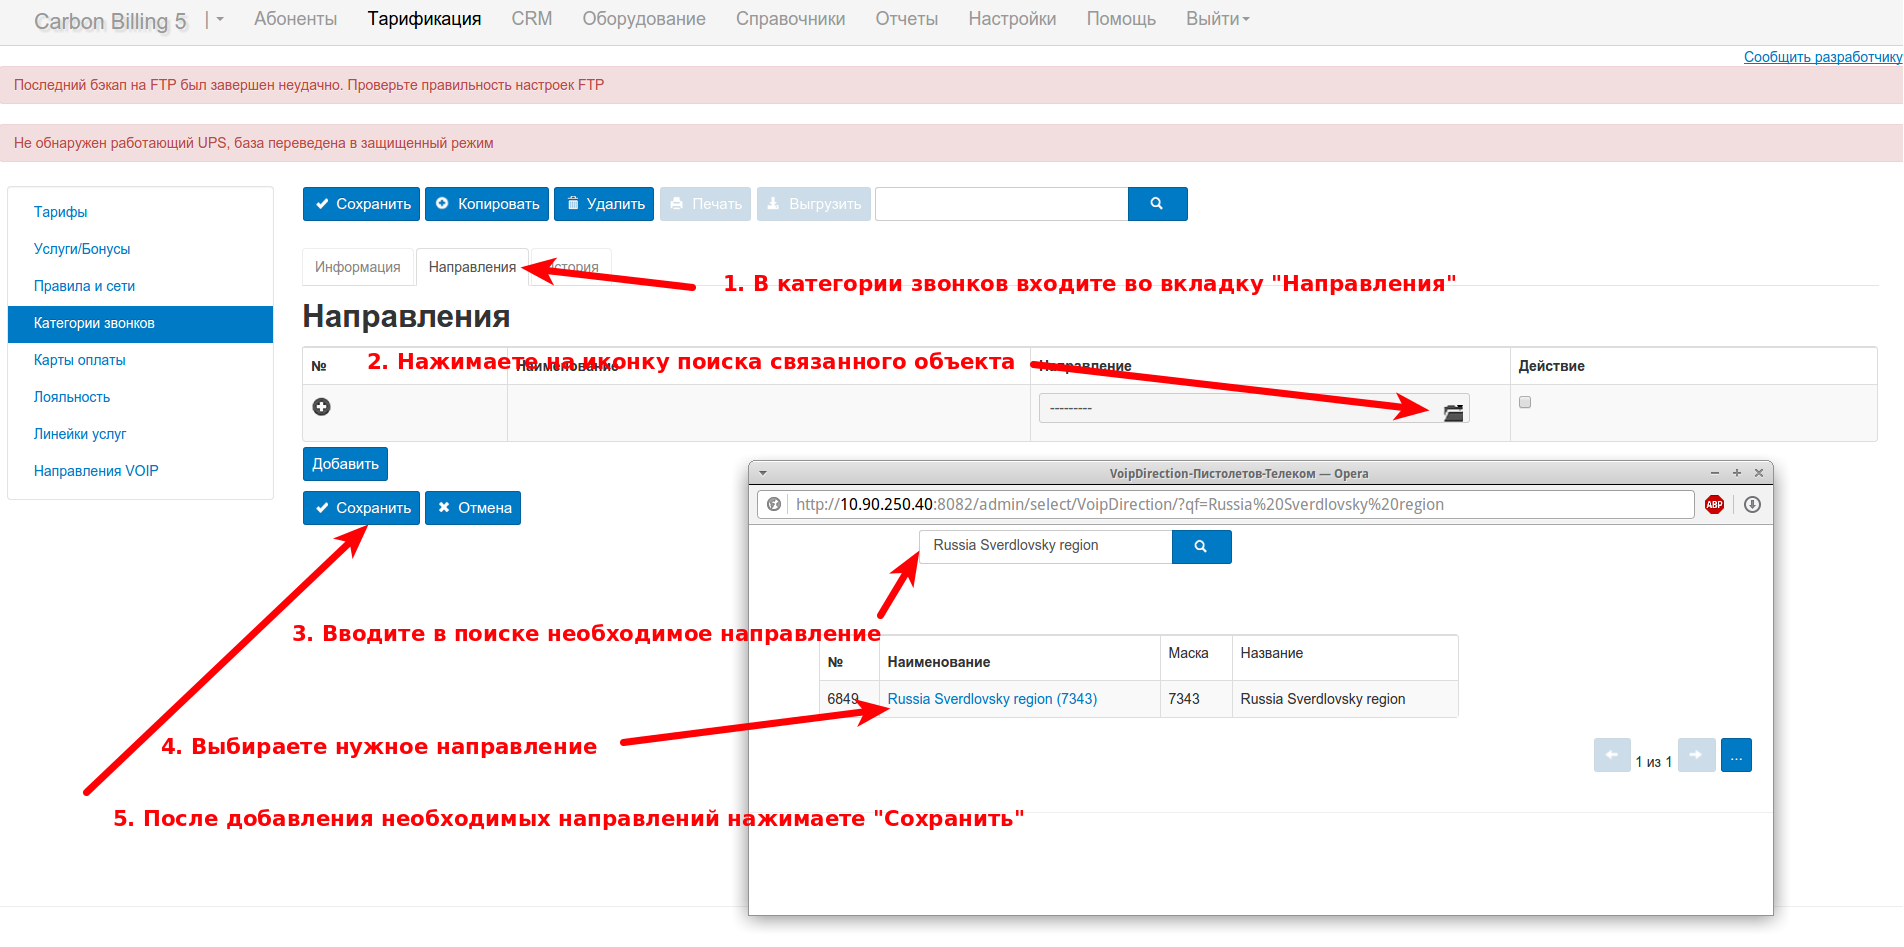Click the Сообщить разработчику link
This screenshot has height=947, width=1904.
[1822, 57]
